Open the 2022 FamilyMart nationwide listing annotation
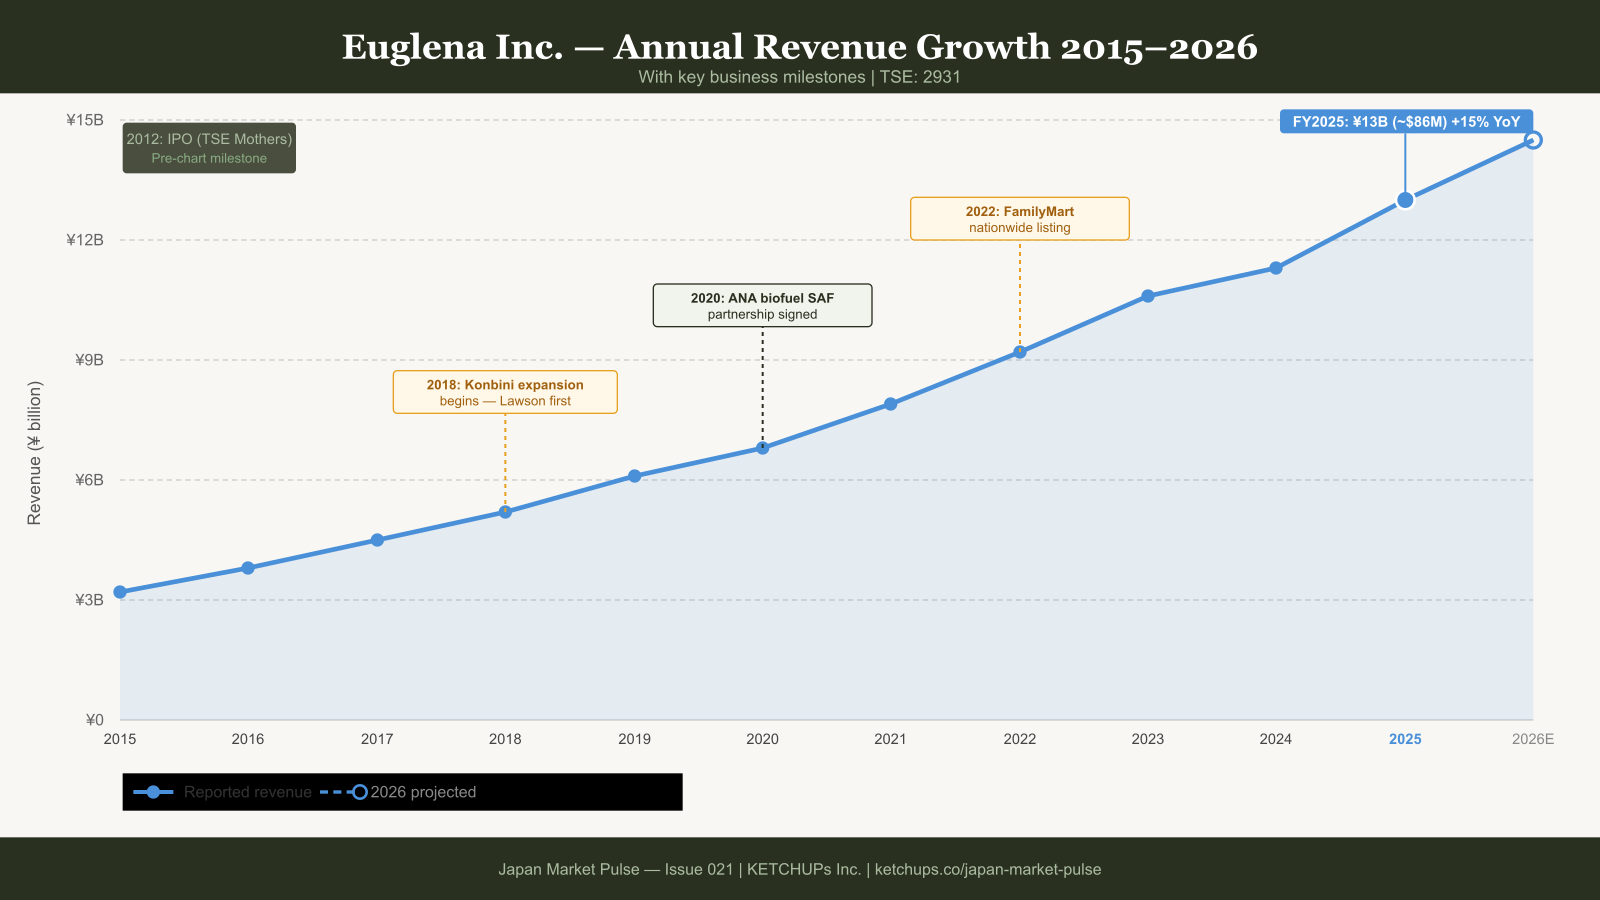The width and height of the screenshot is (1600, 900). pyautogui.click(x=1020, y=219)
